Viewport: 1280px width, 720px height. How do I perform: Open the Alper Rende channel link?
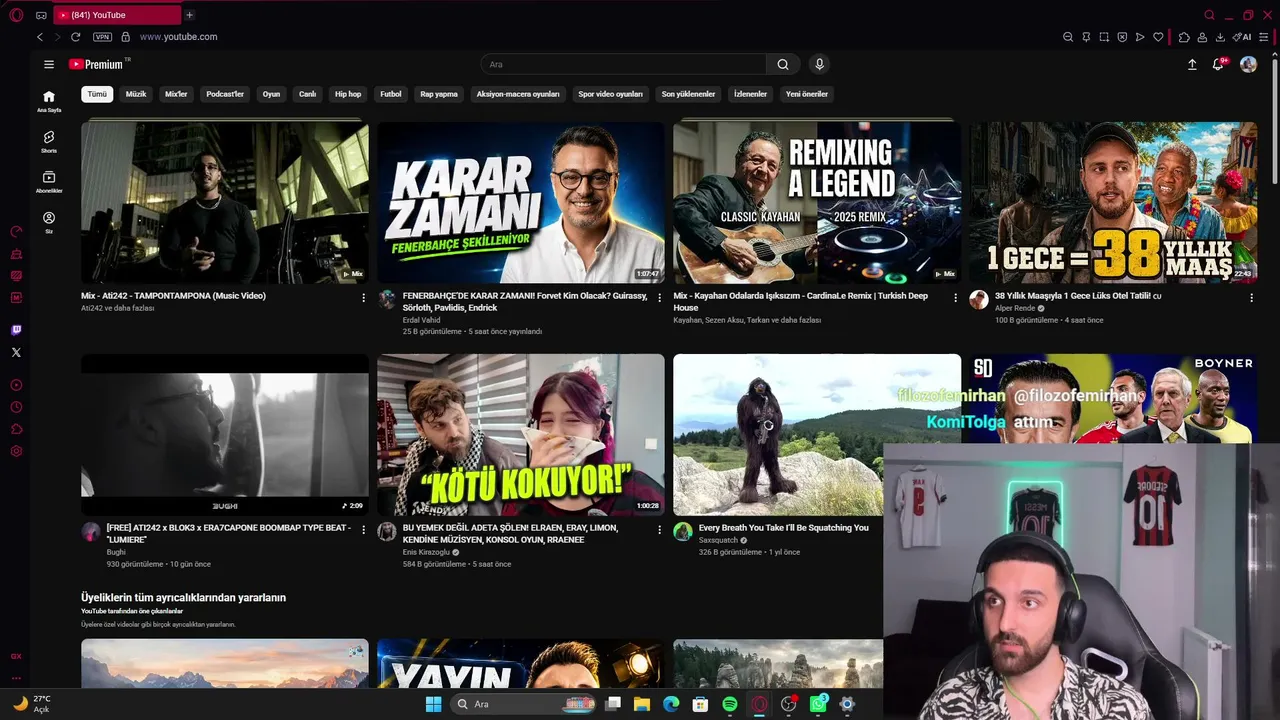(1016, 308)
